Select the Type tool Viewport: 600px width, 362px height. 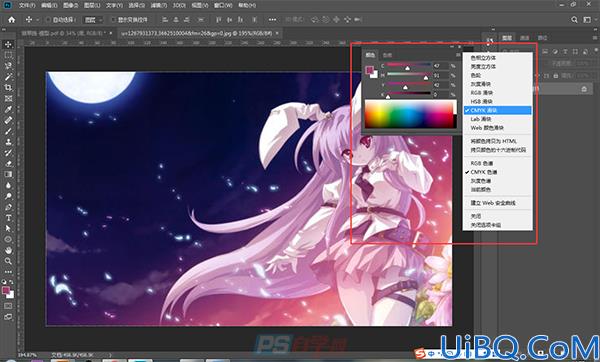pos(8,218)
